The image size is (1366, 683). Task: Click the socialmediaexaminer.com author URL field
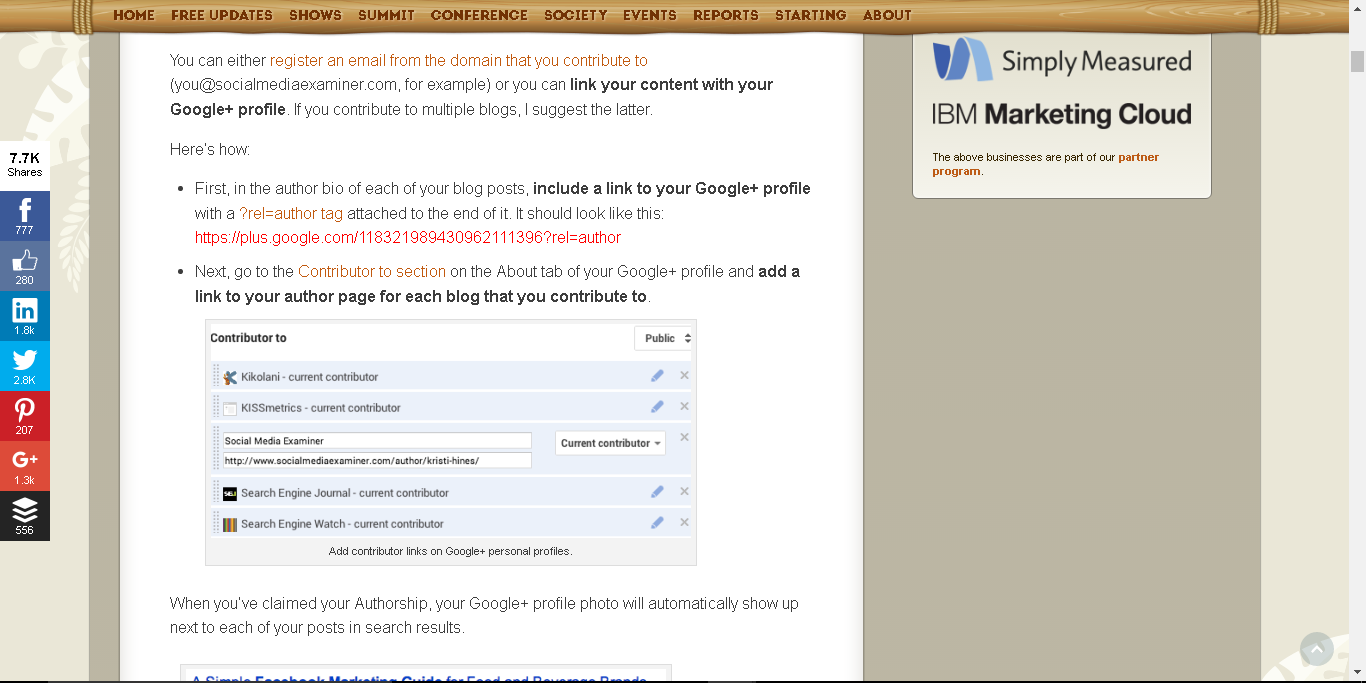(377, 460)
